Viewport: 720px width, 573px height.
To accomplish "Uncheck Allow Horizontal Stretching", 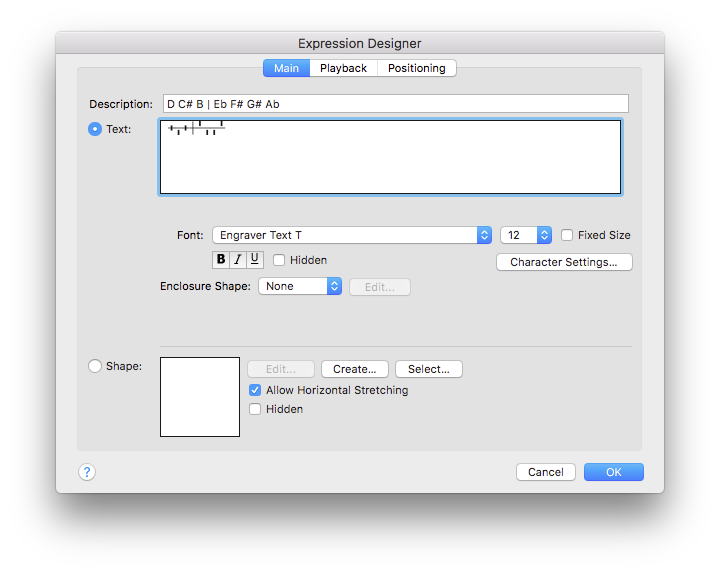I will pos(255,390).
